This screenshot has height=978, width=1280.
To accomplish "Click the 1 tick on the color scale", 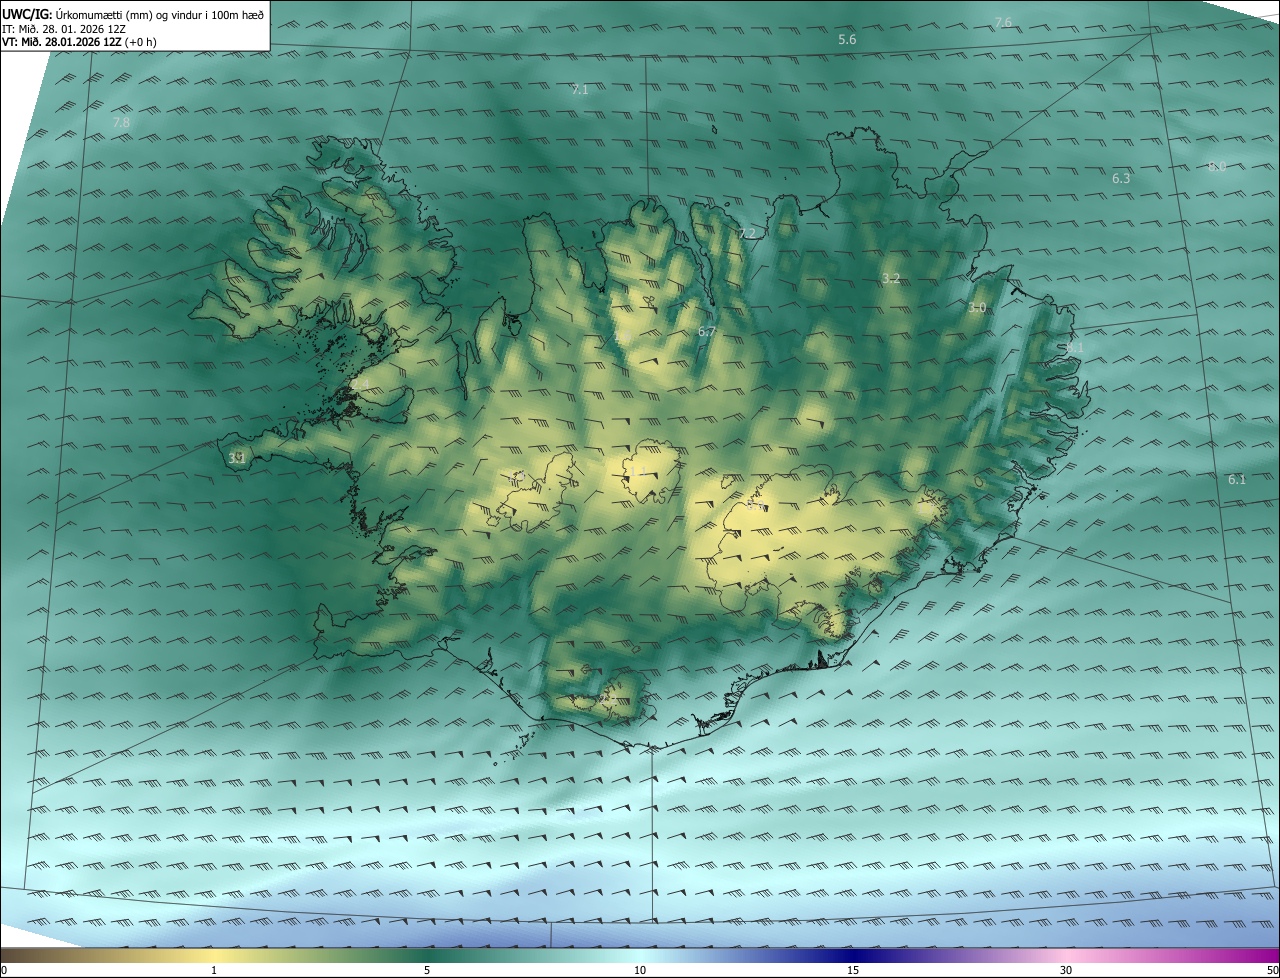I will (215, 971).
